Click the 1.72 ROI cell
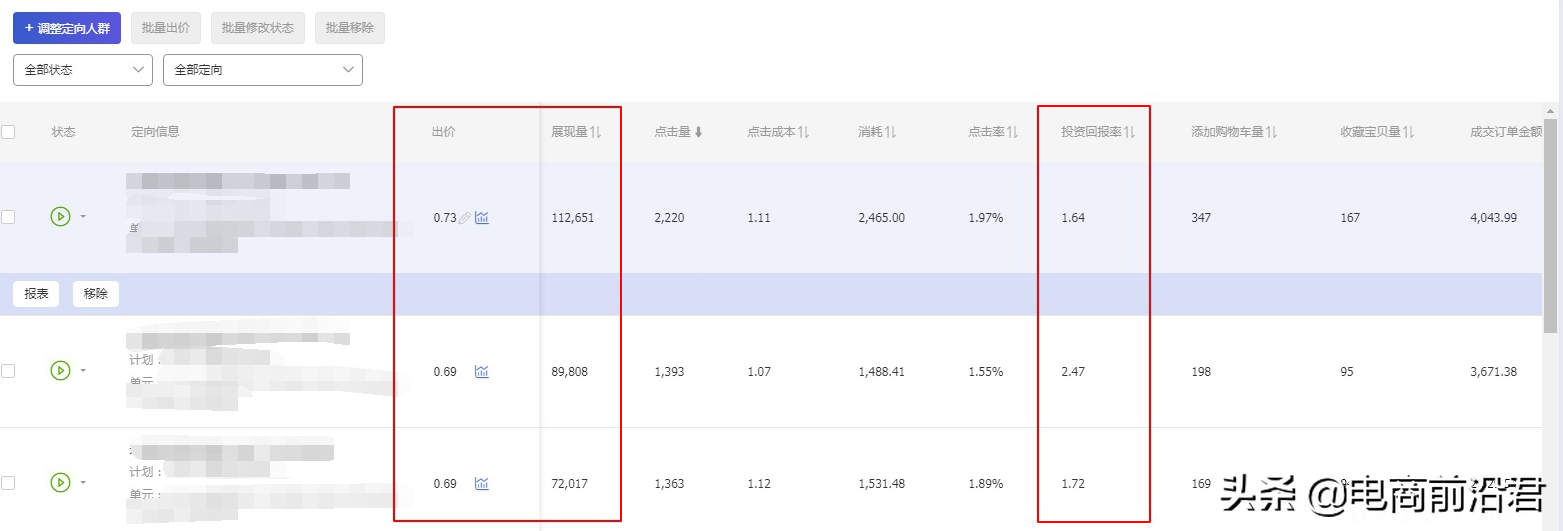The width and height of the screenshot is (1563, 531). coord(1073,483)
